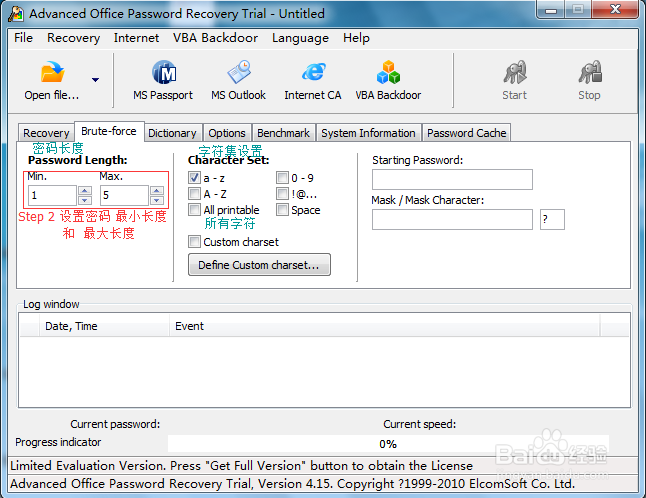Click the Open file folder icon
Screen dimensions: 646x498
(x=52, y=72)
